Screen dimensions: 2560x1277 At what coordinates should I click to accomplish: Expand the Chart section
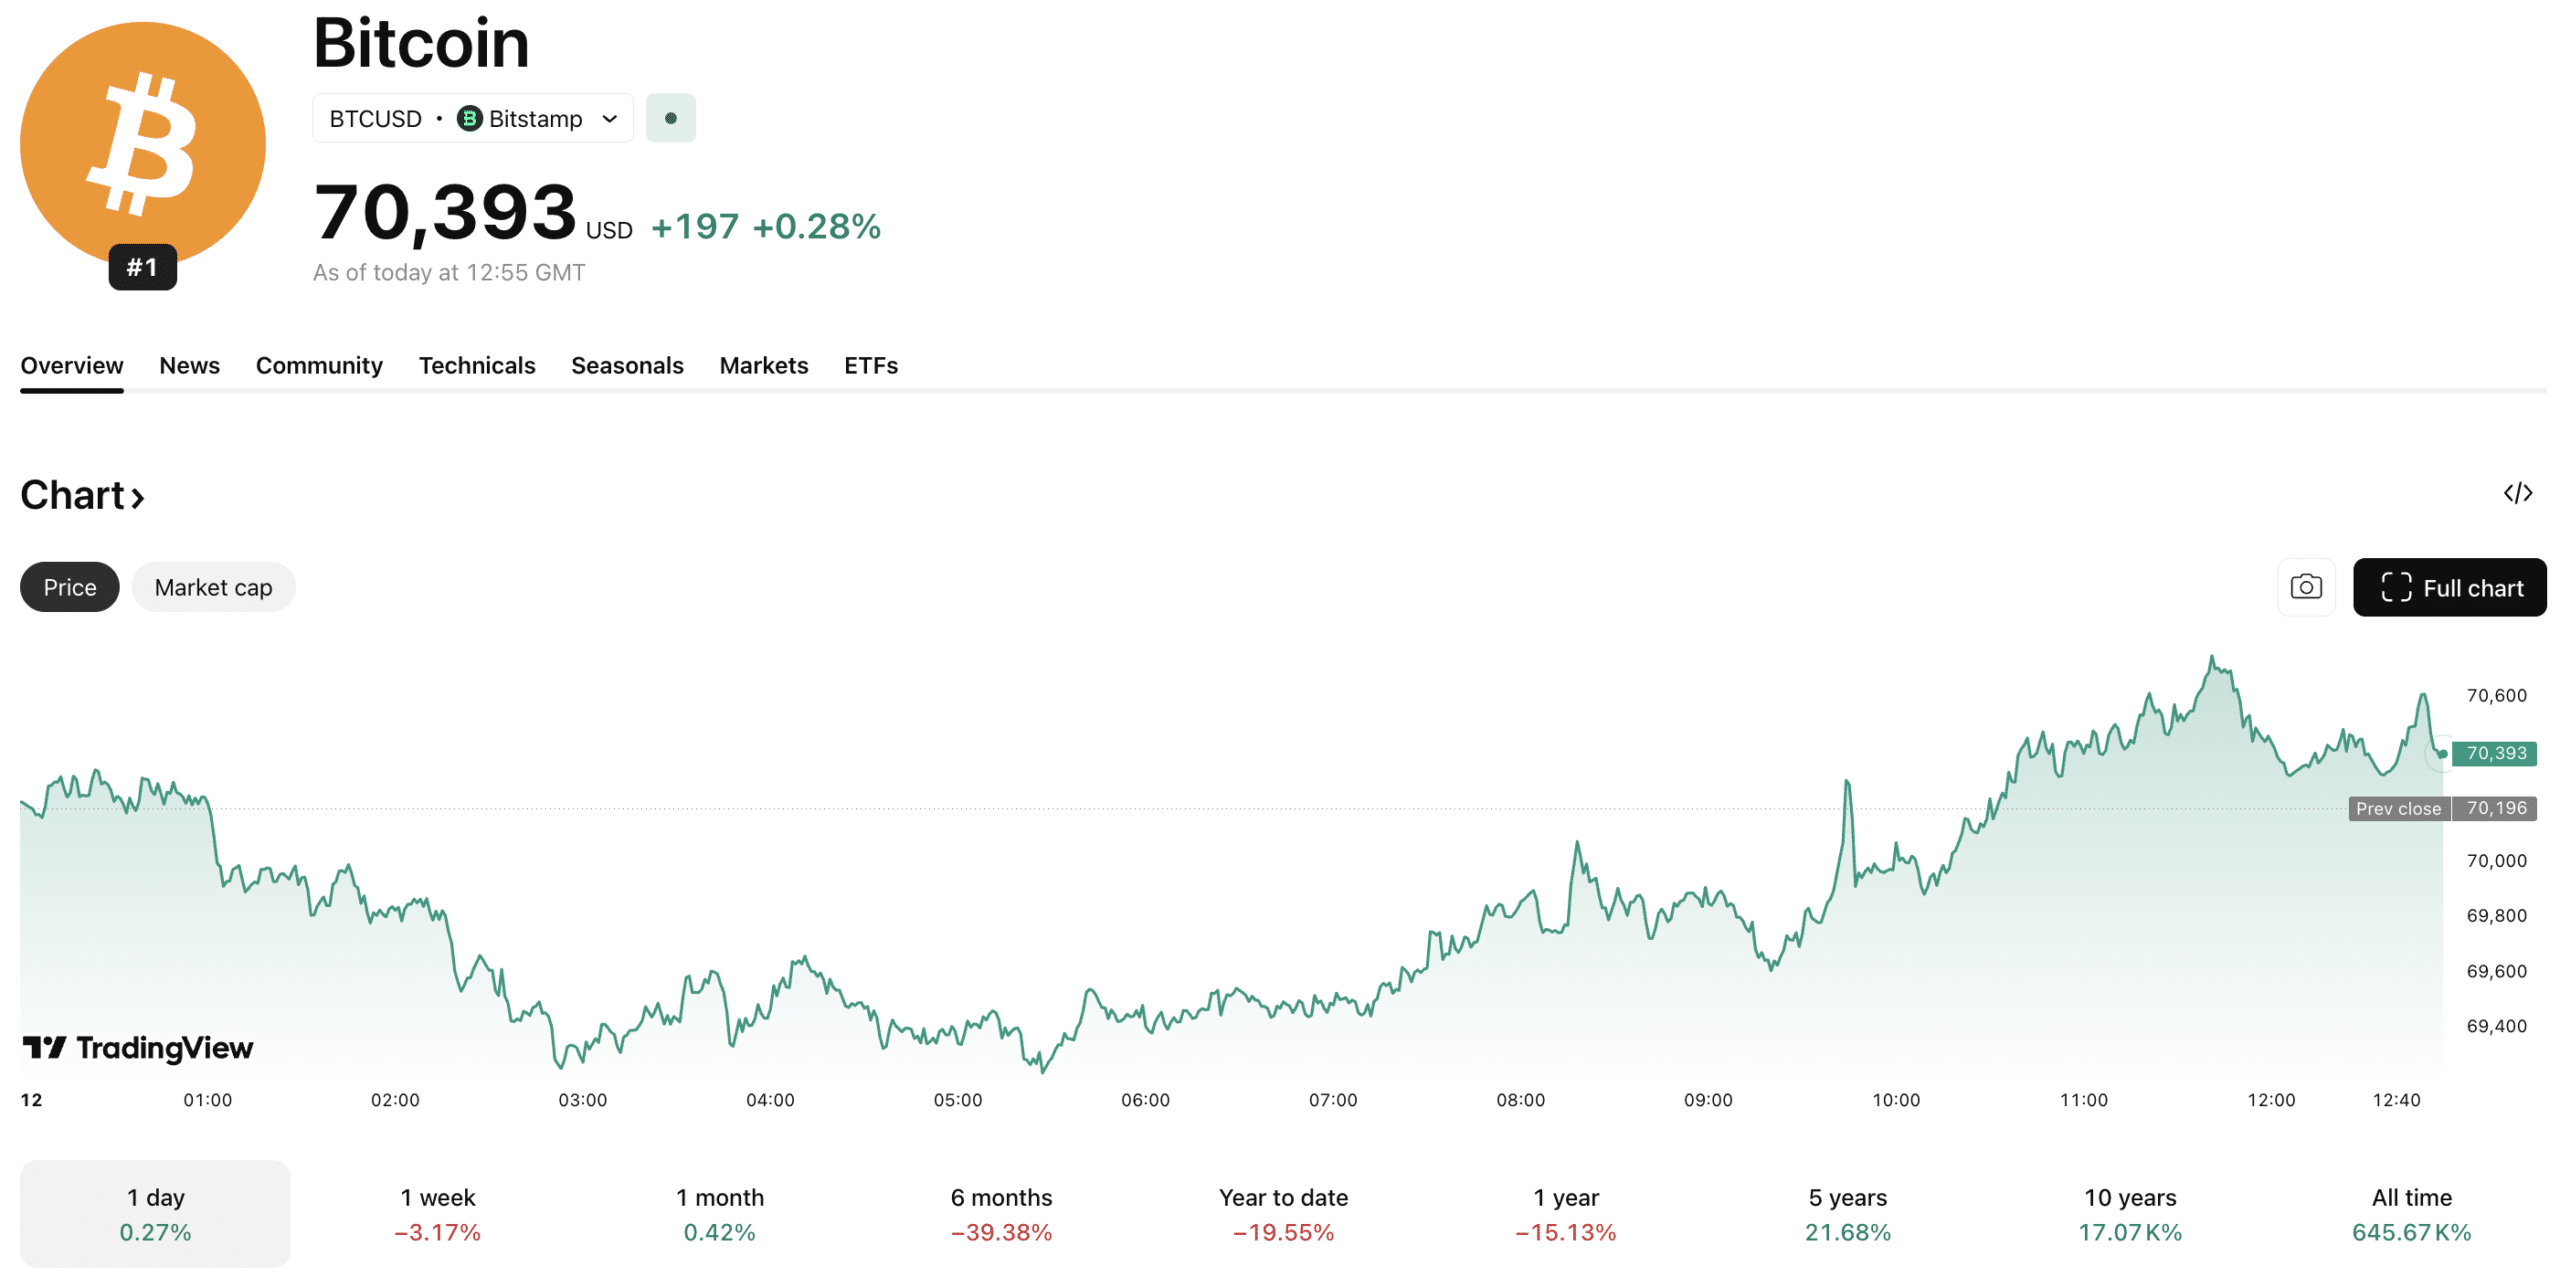coord(83,494)
